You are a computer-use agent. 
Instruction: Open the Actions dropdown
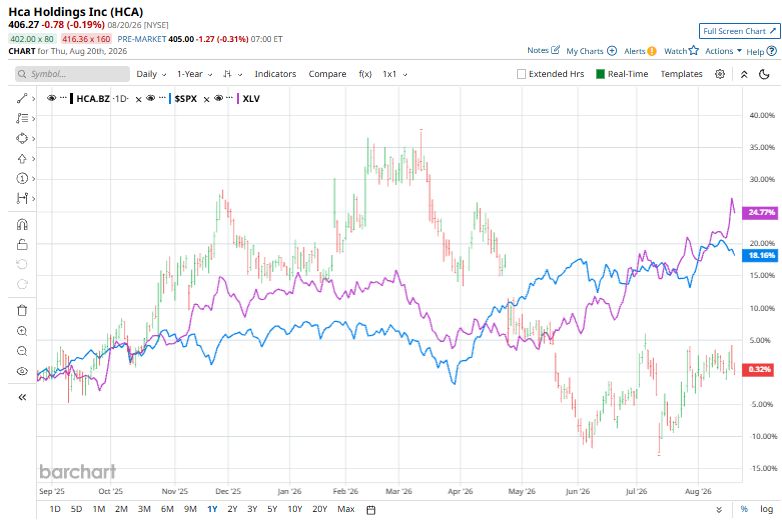pos(724,51)
